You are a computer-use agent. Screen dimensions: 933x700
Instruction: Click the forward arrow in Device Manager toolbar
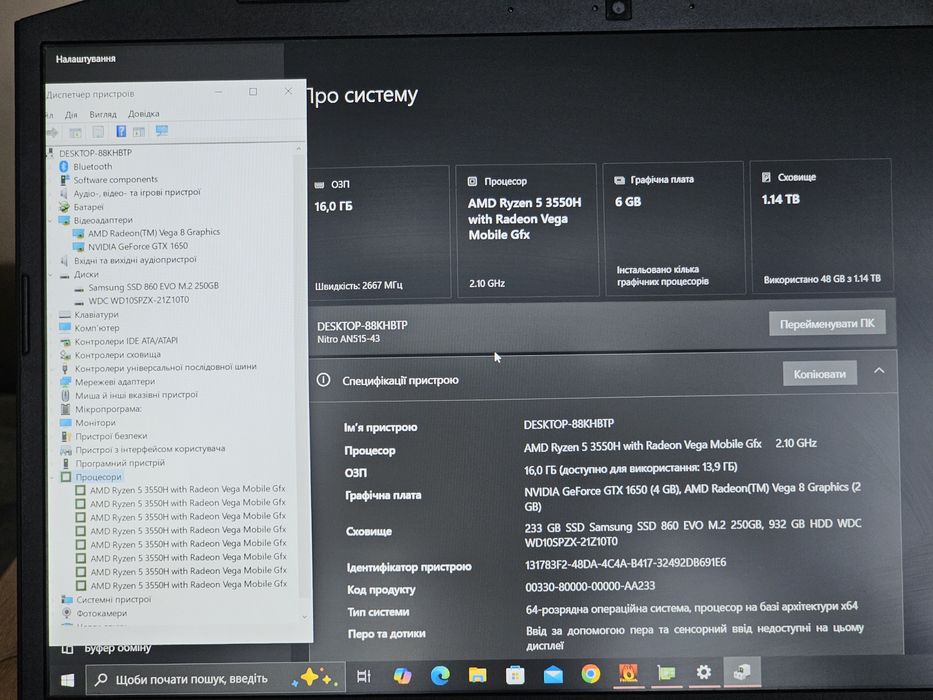pyautogui.click(x=52, y=133)
